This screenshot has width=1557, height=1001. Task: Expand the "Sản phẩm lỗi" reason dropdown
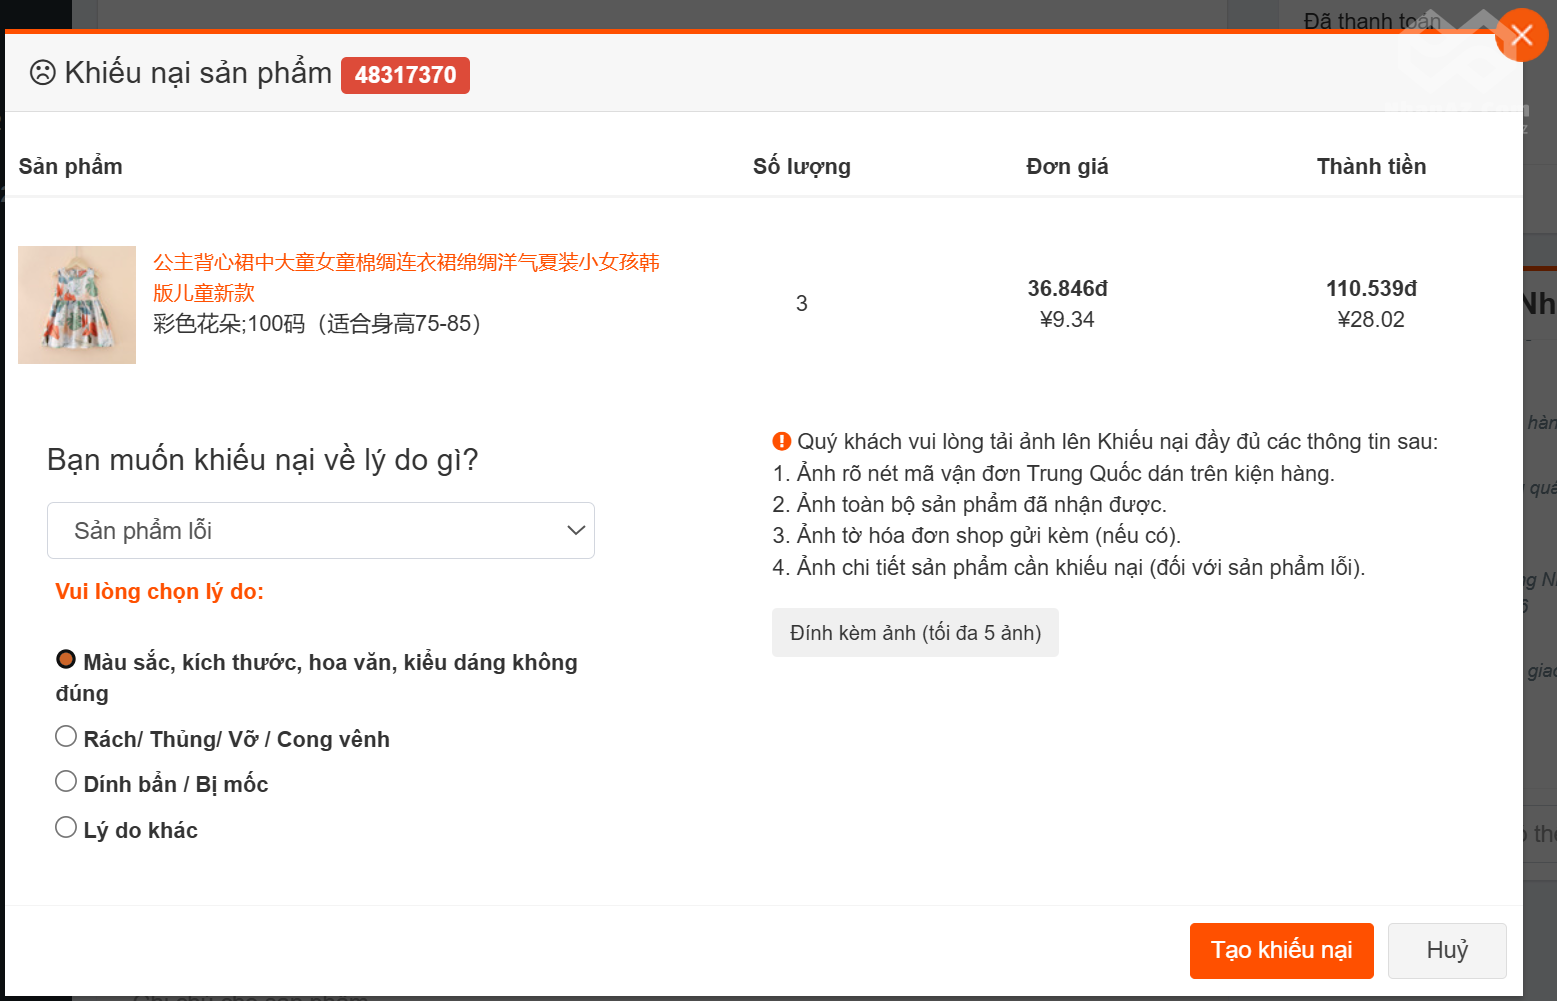(x=321, y=531)
